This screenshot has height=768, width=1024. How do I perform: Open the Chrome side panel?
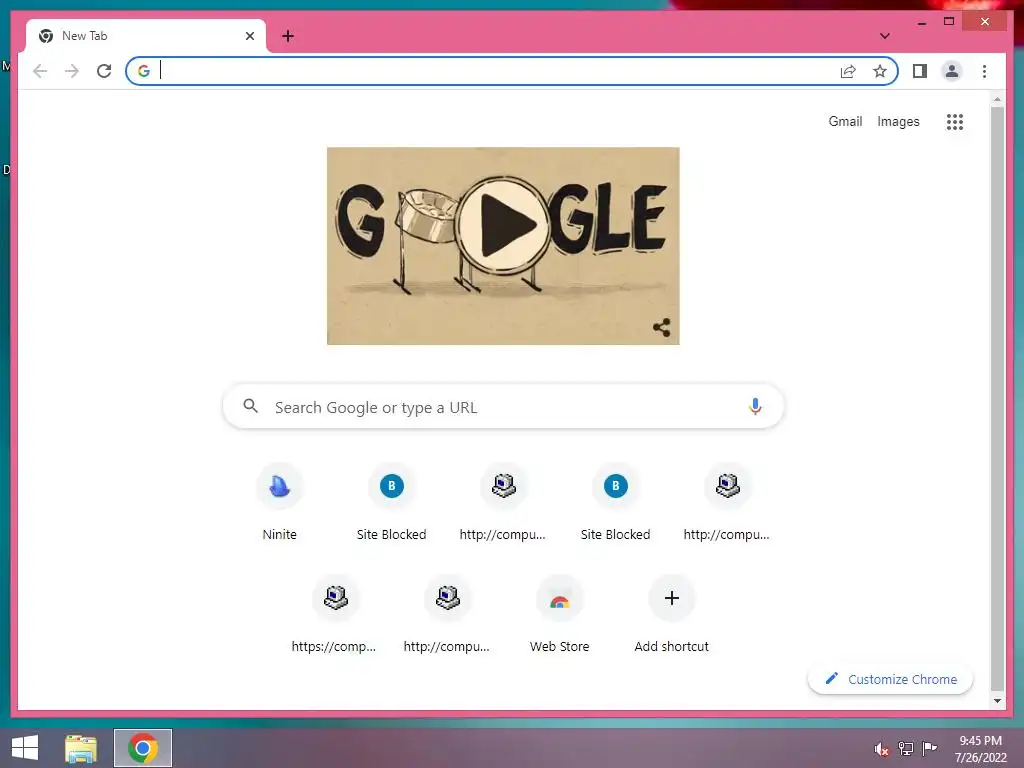[920, 71]
